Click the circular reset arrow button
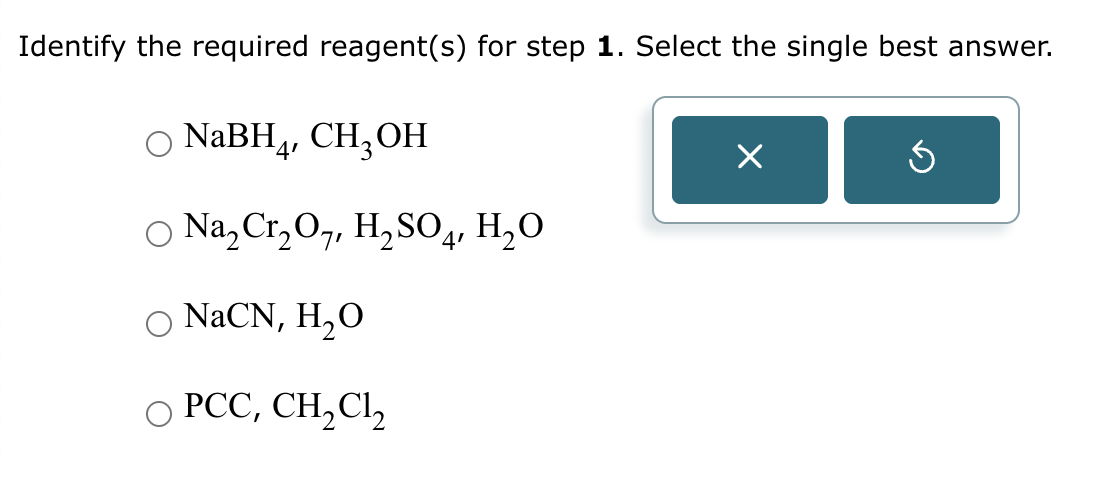 point(921,159)
